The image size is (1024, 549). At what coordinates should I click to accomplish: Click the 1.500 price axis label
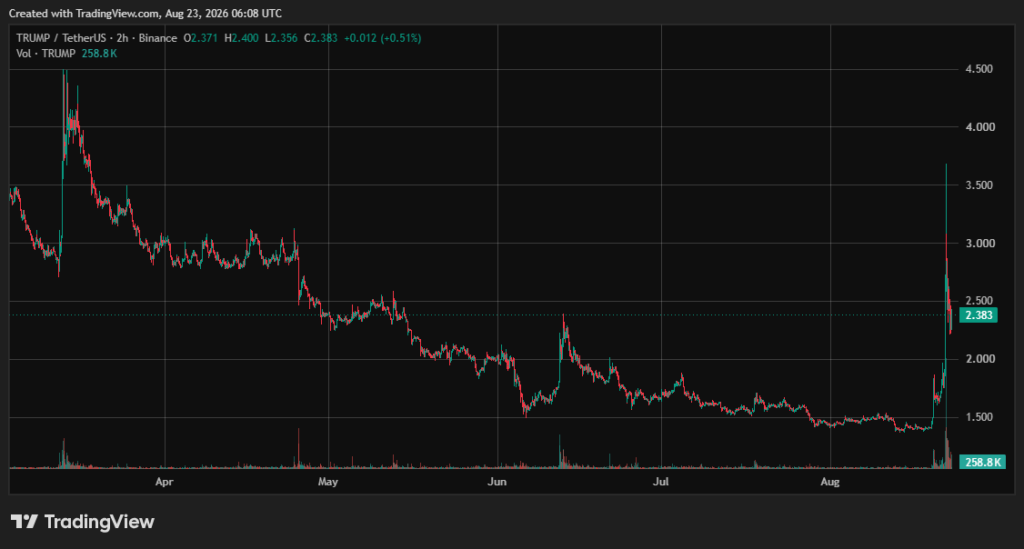point(979,417)
